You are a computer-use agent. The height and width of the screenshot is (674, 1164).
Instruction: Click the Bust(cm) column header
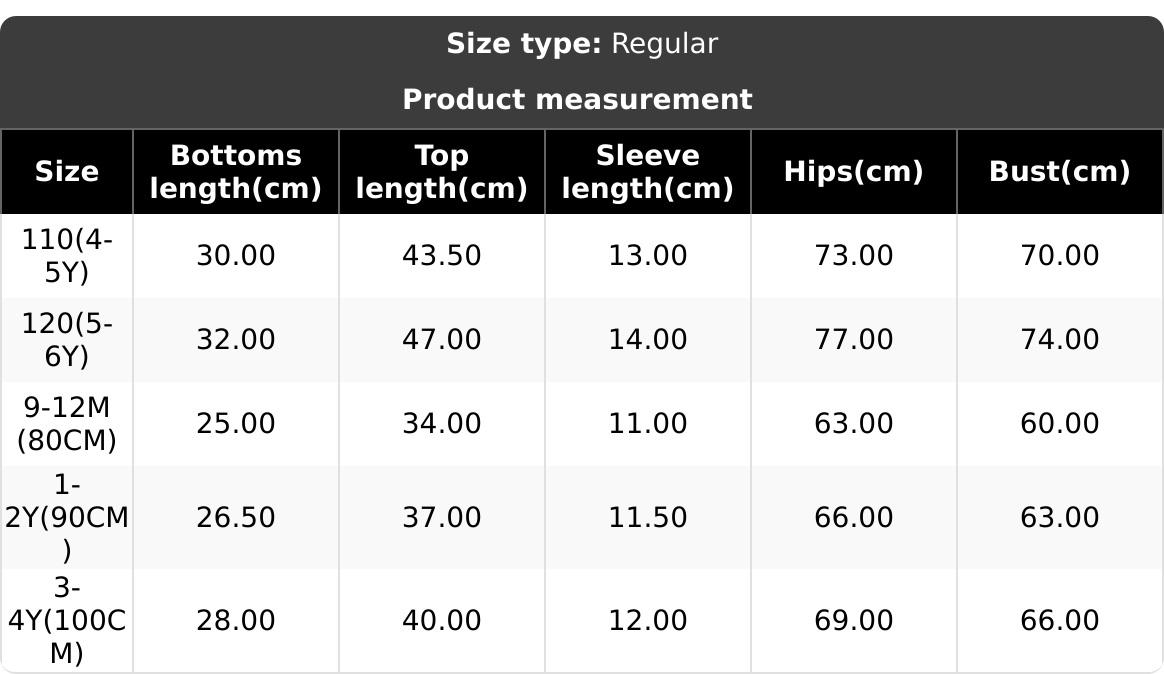[x=1059, y=171]
